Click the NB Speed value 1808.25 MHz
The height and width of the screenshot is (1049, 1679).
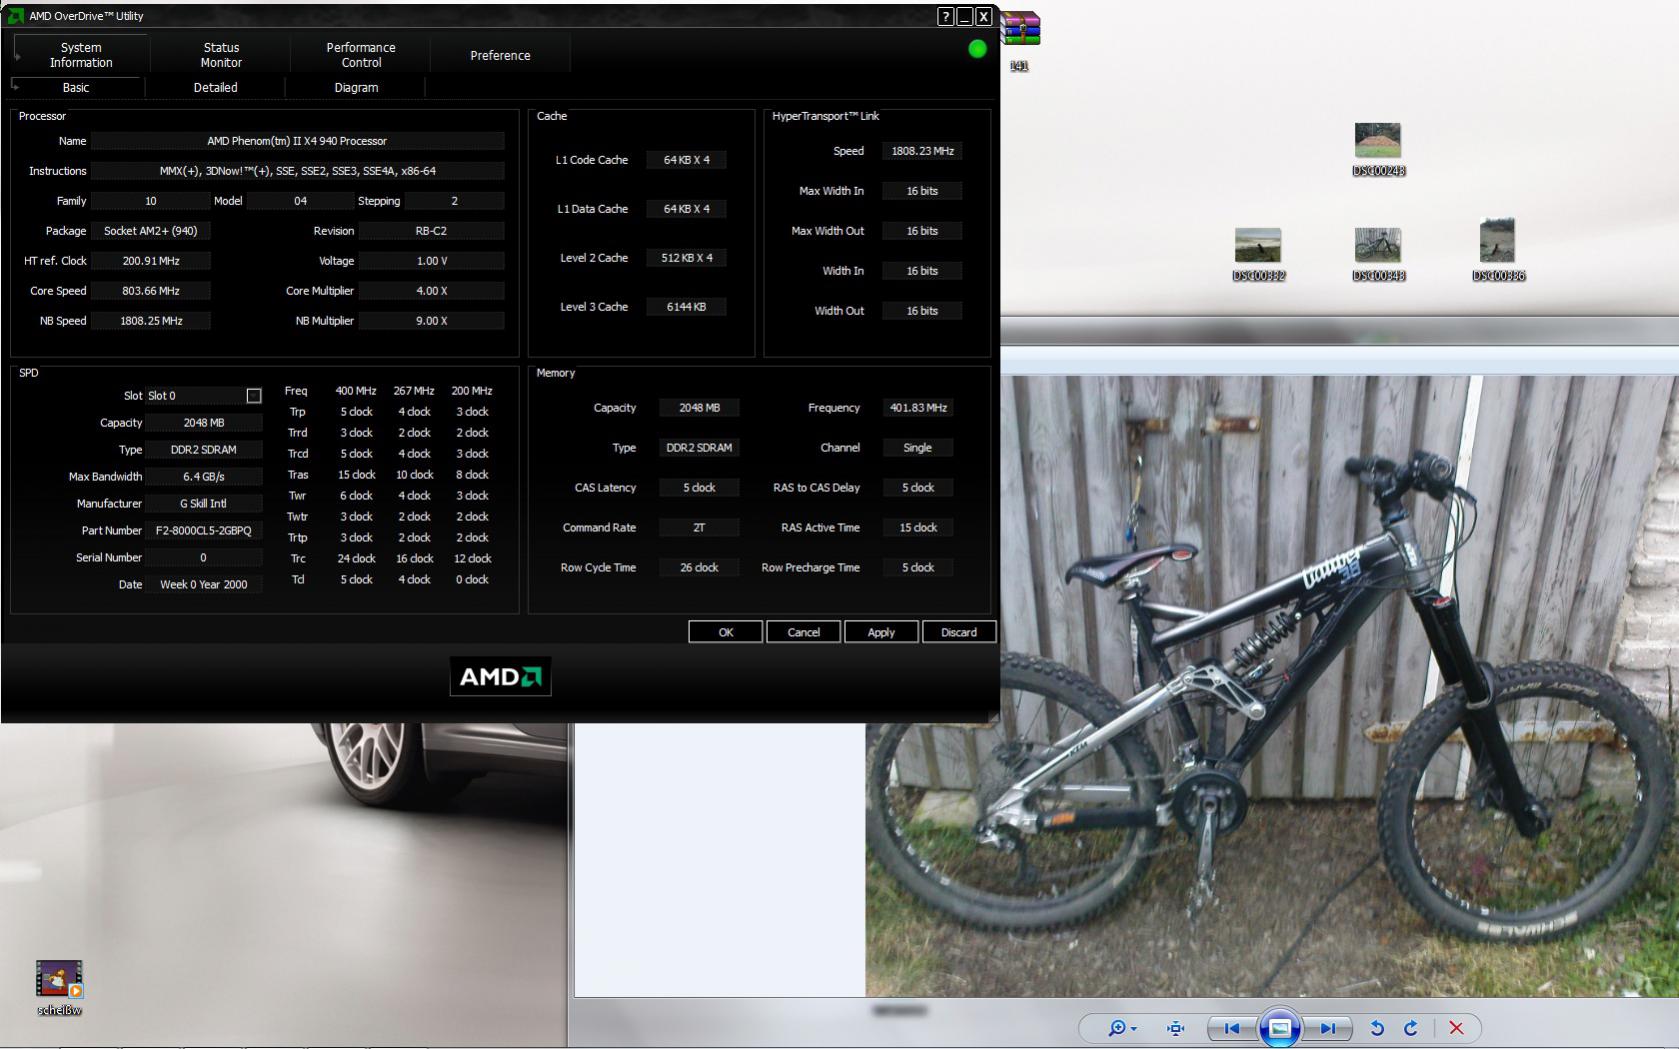[x=151, y=321]
